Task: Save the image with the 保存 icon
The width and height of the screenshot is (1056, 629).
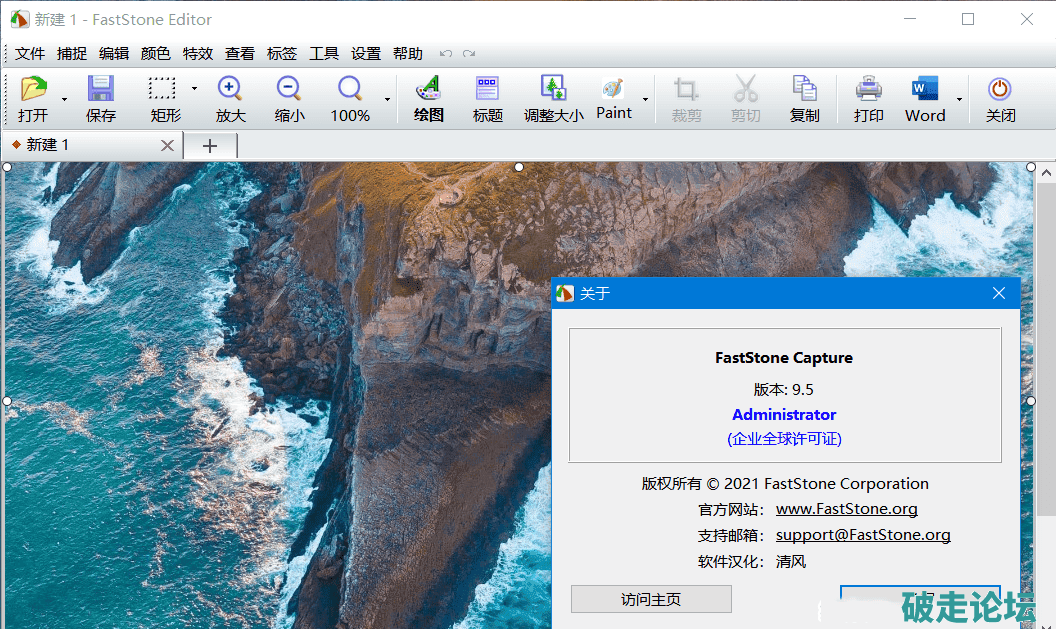Action: tap(100, 90)
